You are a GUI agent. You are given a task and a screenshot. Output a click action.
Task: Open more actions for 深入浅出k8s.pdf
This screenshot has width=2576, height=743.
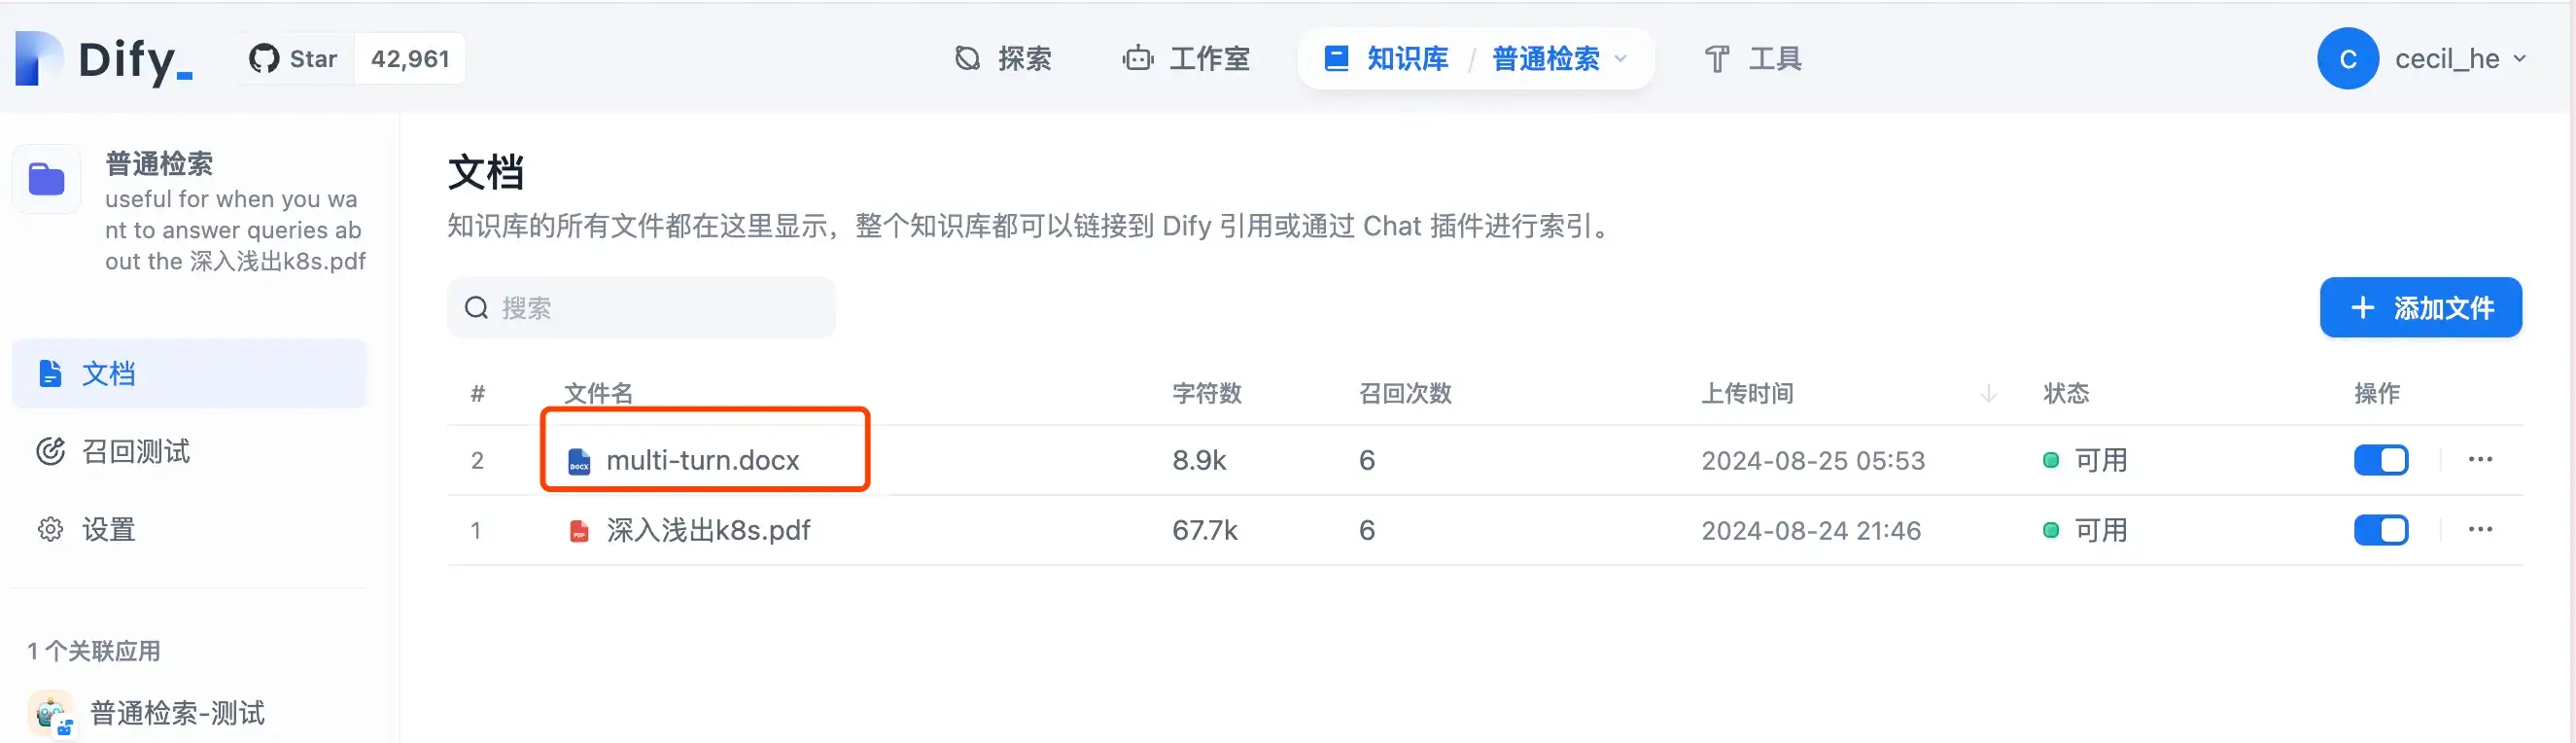tap(2480, 530)
